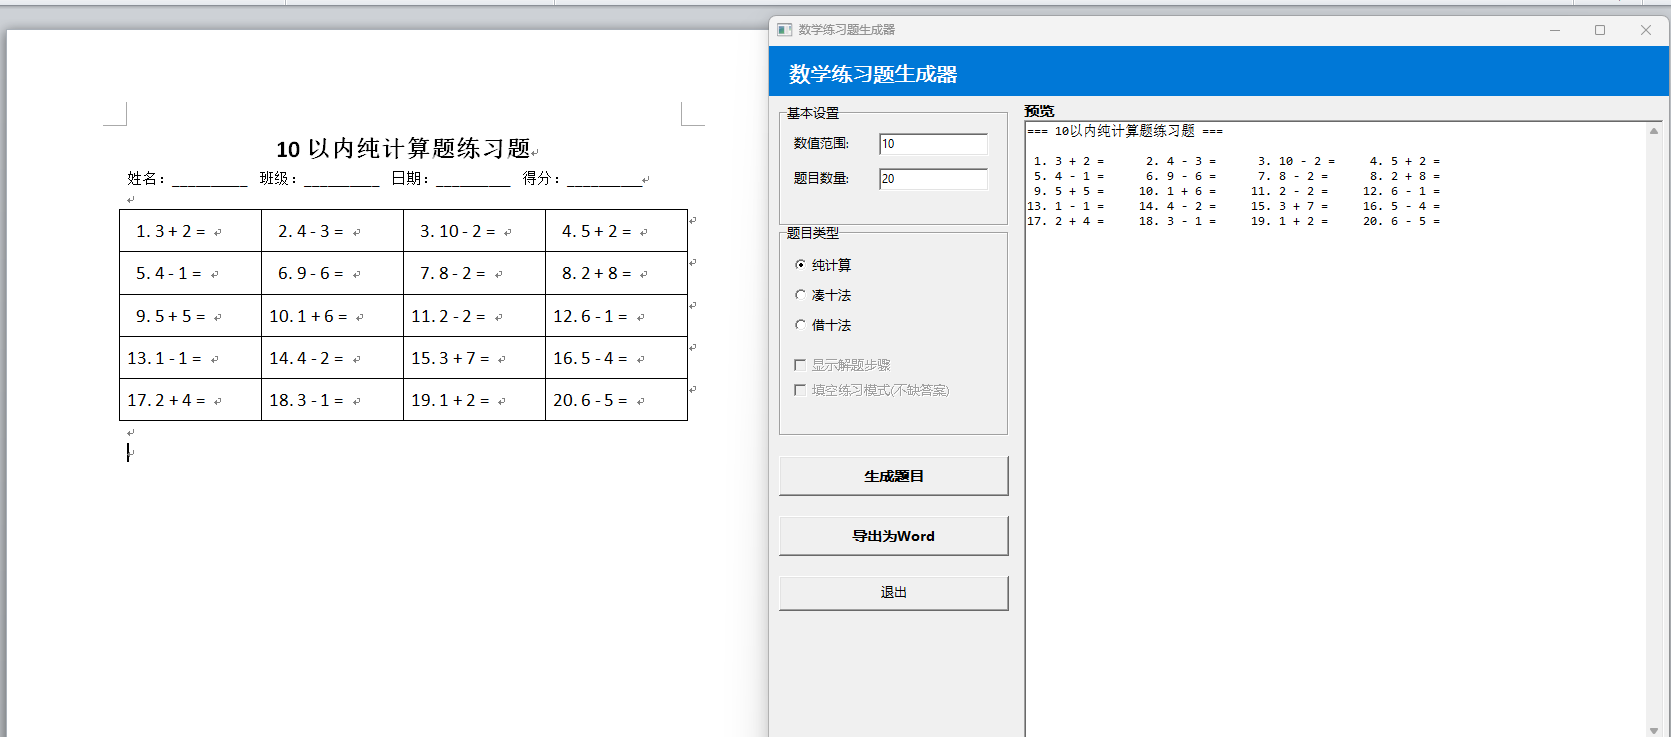Click the table cell '12. 6 - 1 ='
Screen dimensions: 1671x737
click(616, 316)
